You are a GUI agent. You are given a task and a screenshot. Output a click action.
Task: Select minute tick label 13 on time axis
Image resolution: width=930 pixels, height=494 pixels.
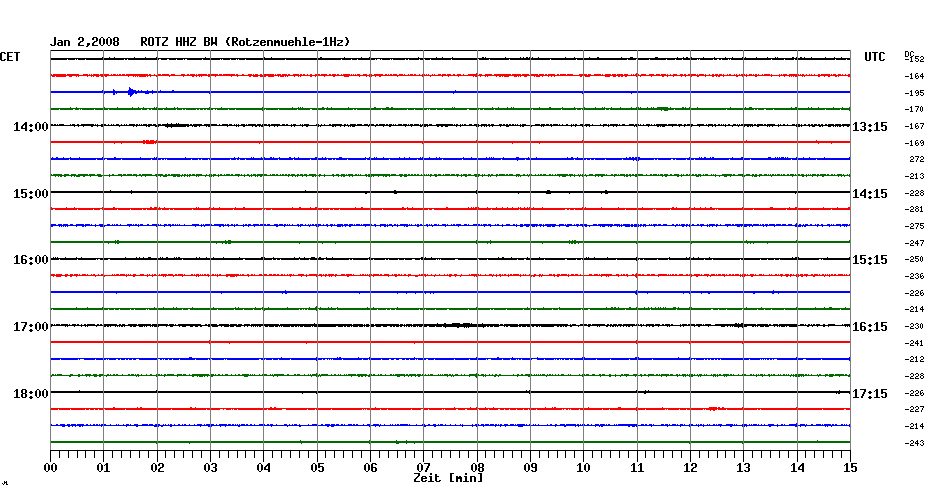(x=744, y=468)
